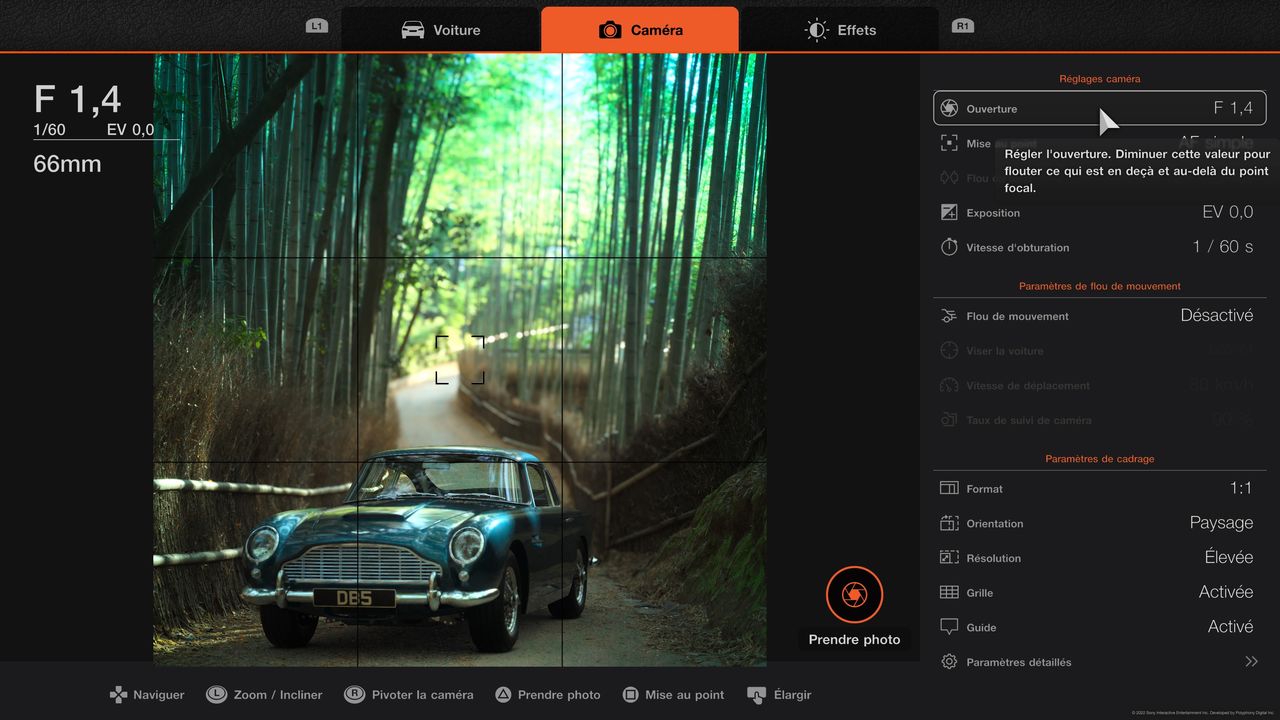Click the 1/60 shutter overlay readout

49,130
